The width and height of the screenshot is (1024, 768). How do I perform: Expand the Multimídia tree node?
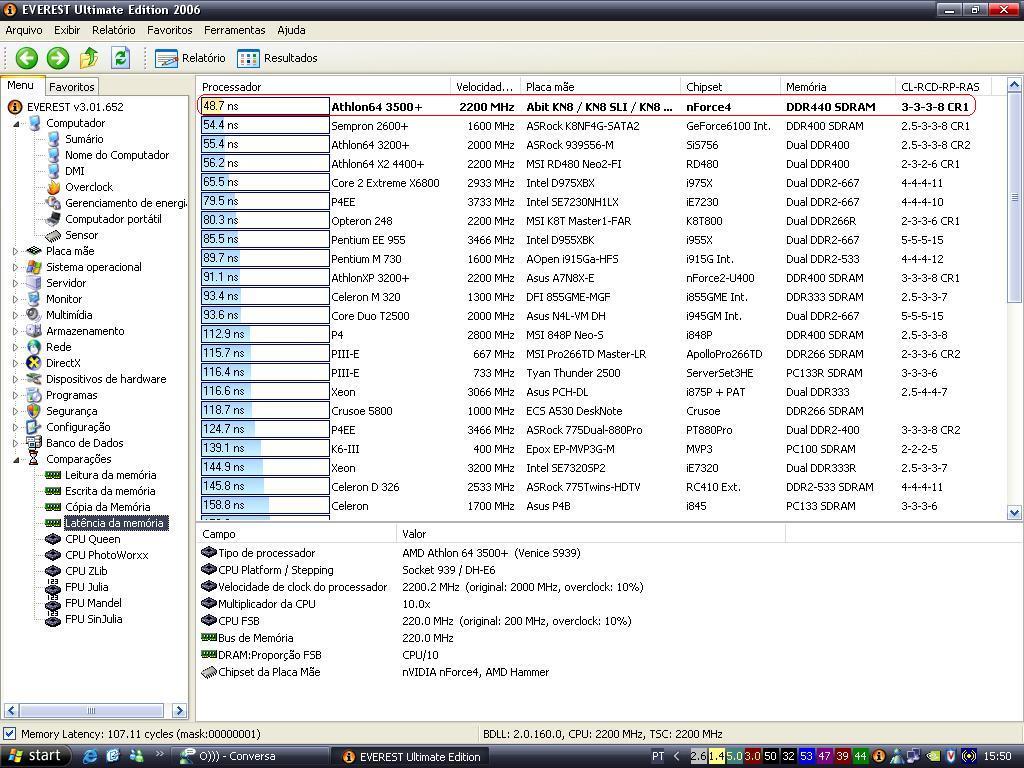16,315
